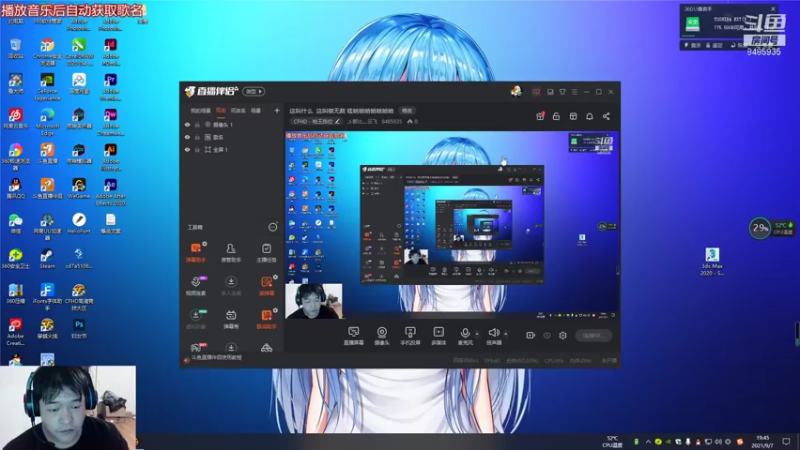This screenshot has height=450, width=800.
Task: Click the record video icon beside settings
Action: click(x=531, y=335)
